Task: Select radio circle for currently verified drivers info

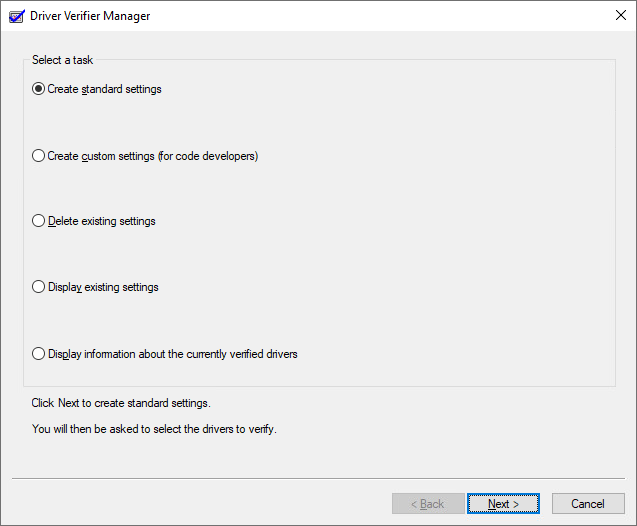Action: pos(39,354)
